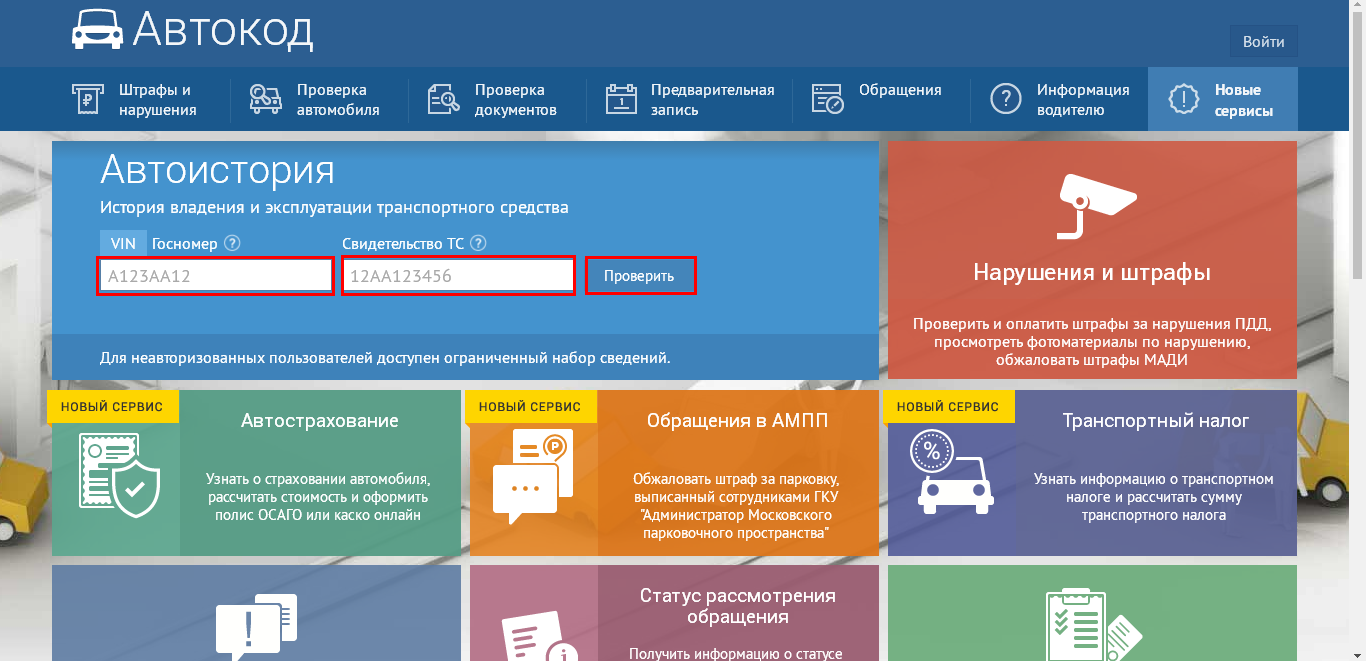Click the Проверить button
This screenshot has height=661, width=1366.
point(640,276)
